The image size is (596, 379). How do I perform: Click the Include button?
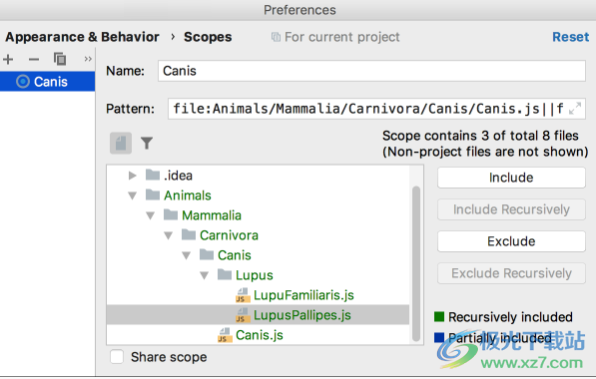pyautogui.click(x=511, y=178)
